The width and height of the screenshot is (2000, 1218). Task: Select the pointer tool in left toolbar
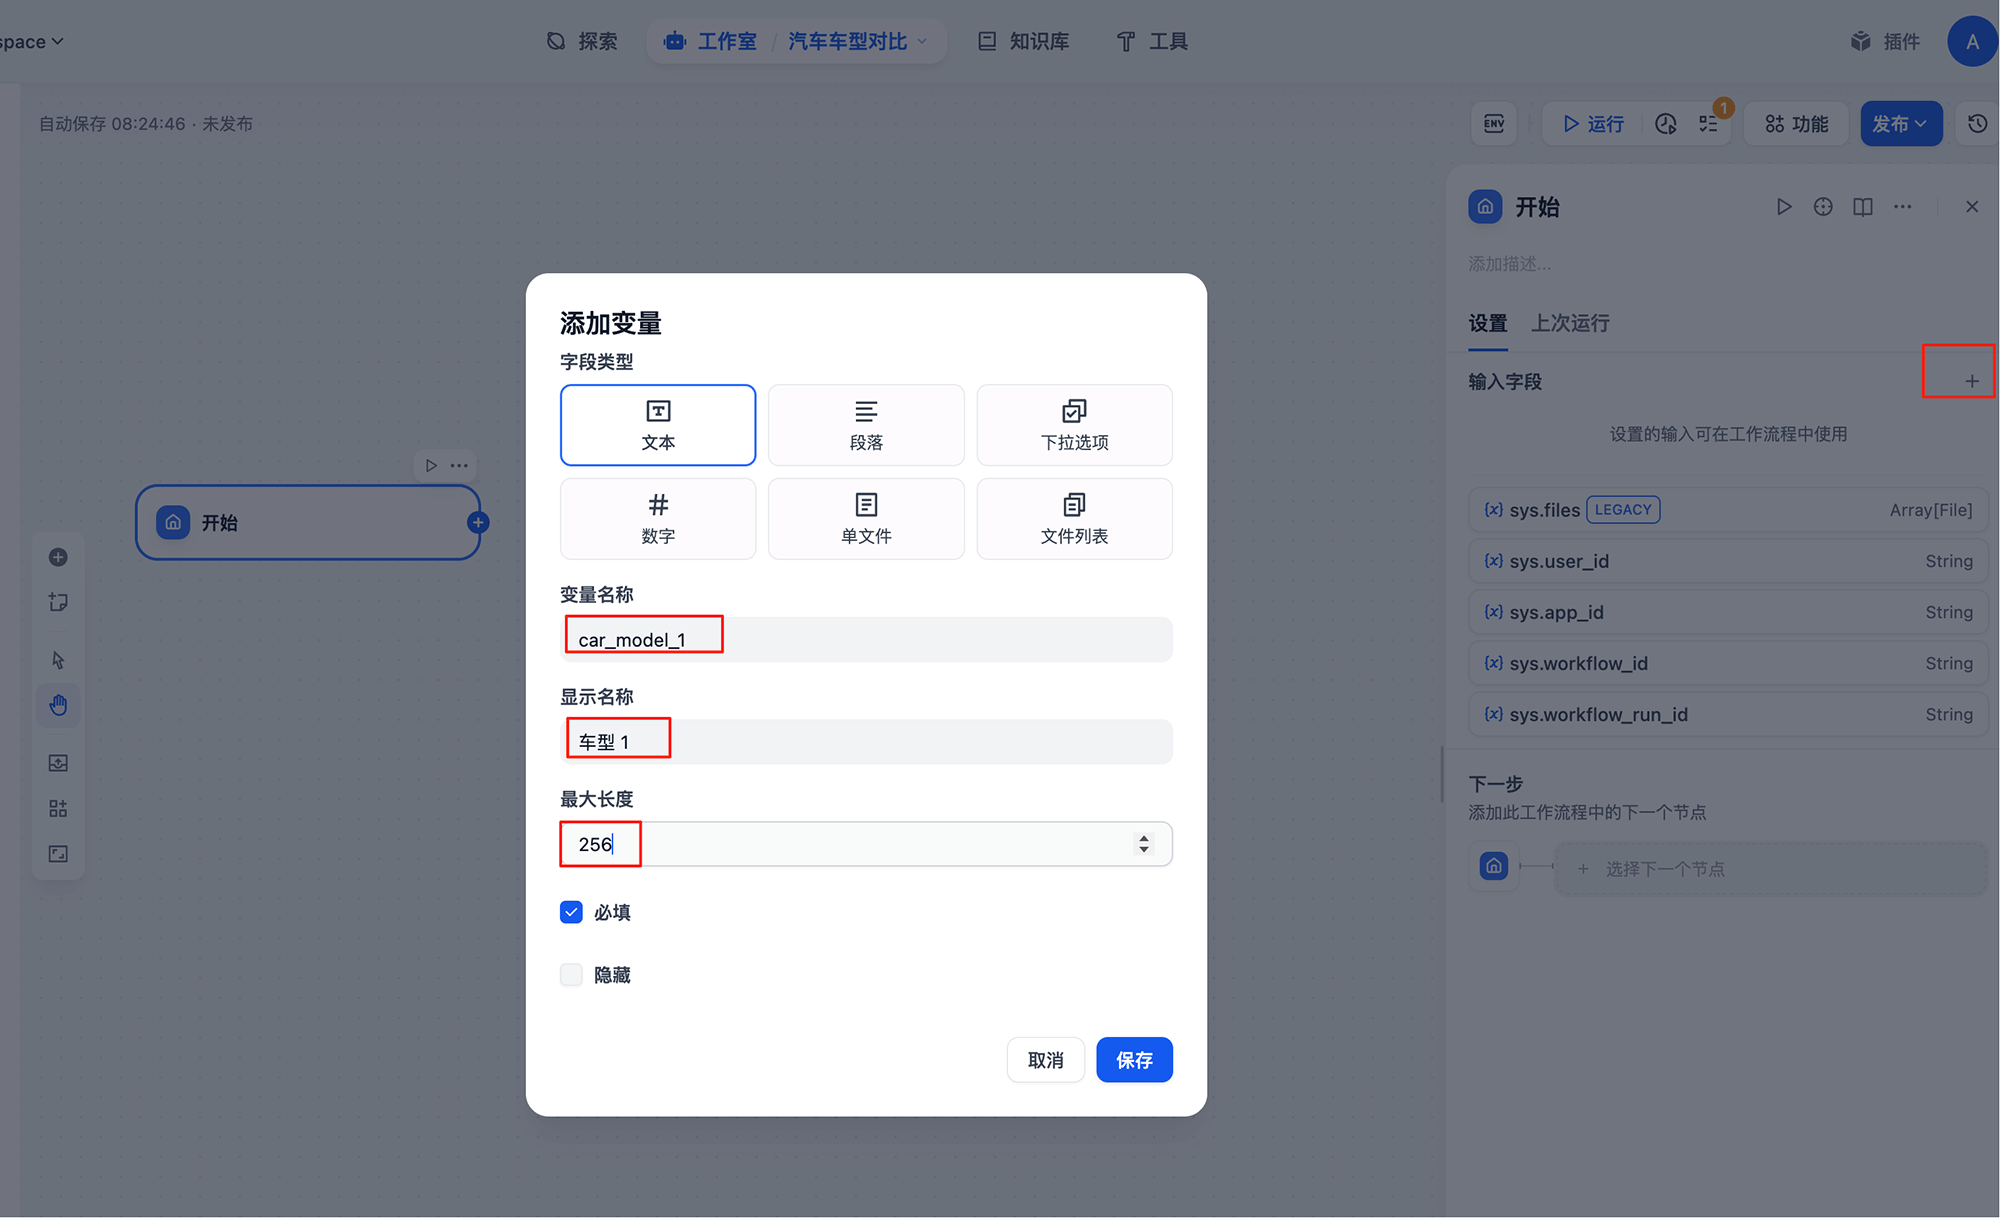pyautogui.click(x=58, y=660)
